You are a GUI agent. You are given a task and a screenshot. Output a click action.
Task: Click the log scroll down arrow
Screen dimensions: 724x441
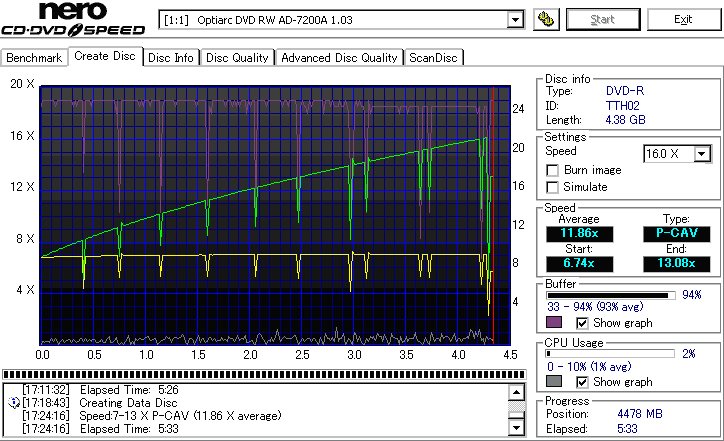point(516,428)
